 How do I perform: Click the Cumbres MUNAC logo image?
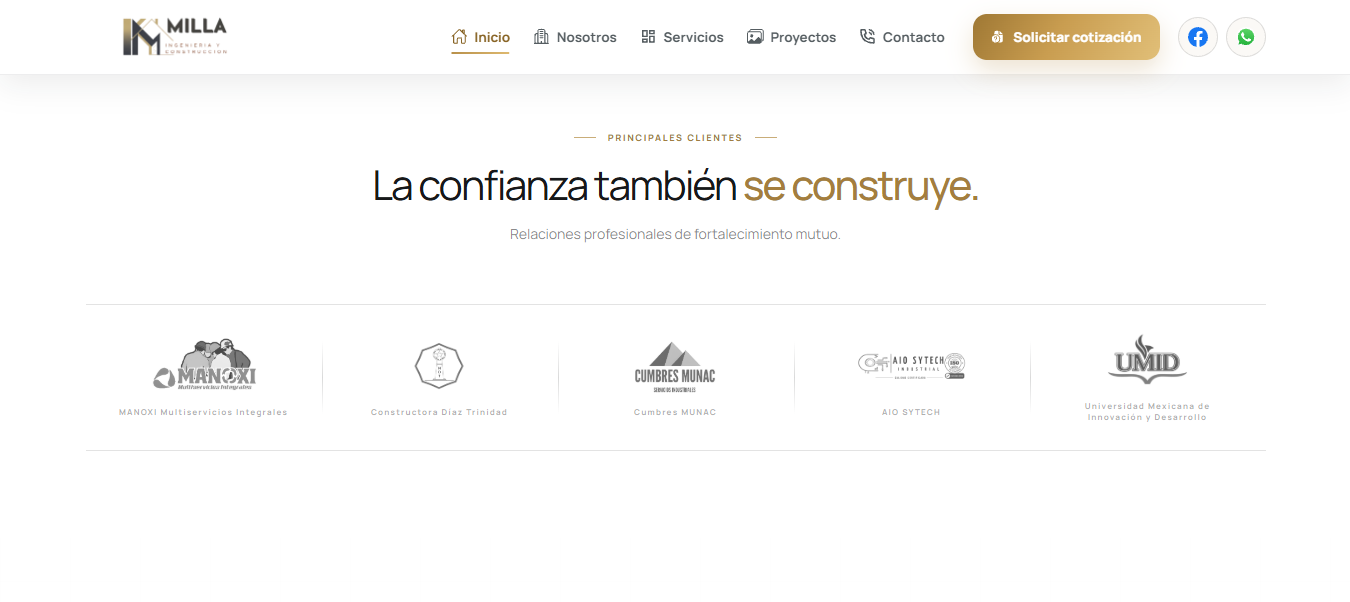pyautogui.click(x=675, y=367)
